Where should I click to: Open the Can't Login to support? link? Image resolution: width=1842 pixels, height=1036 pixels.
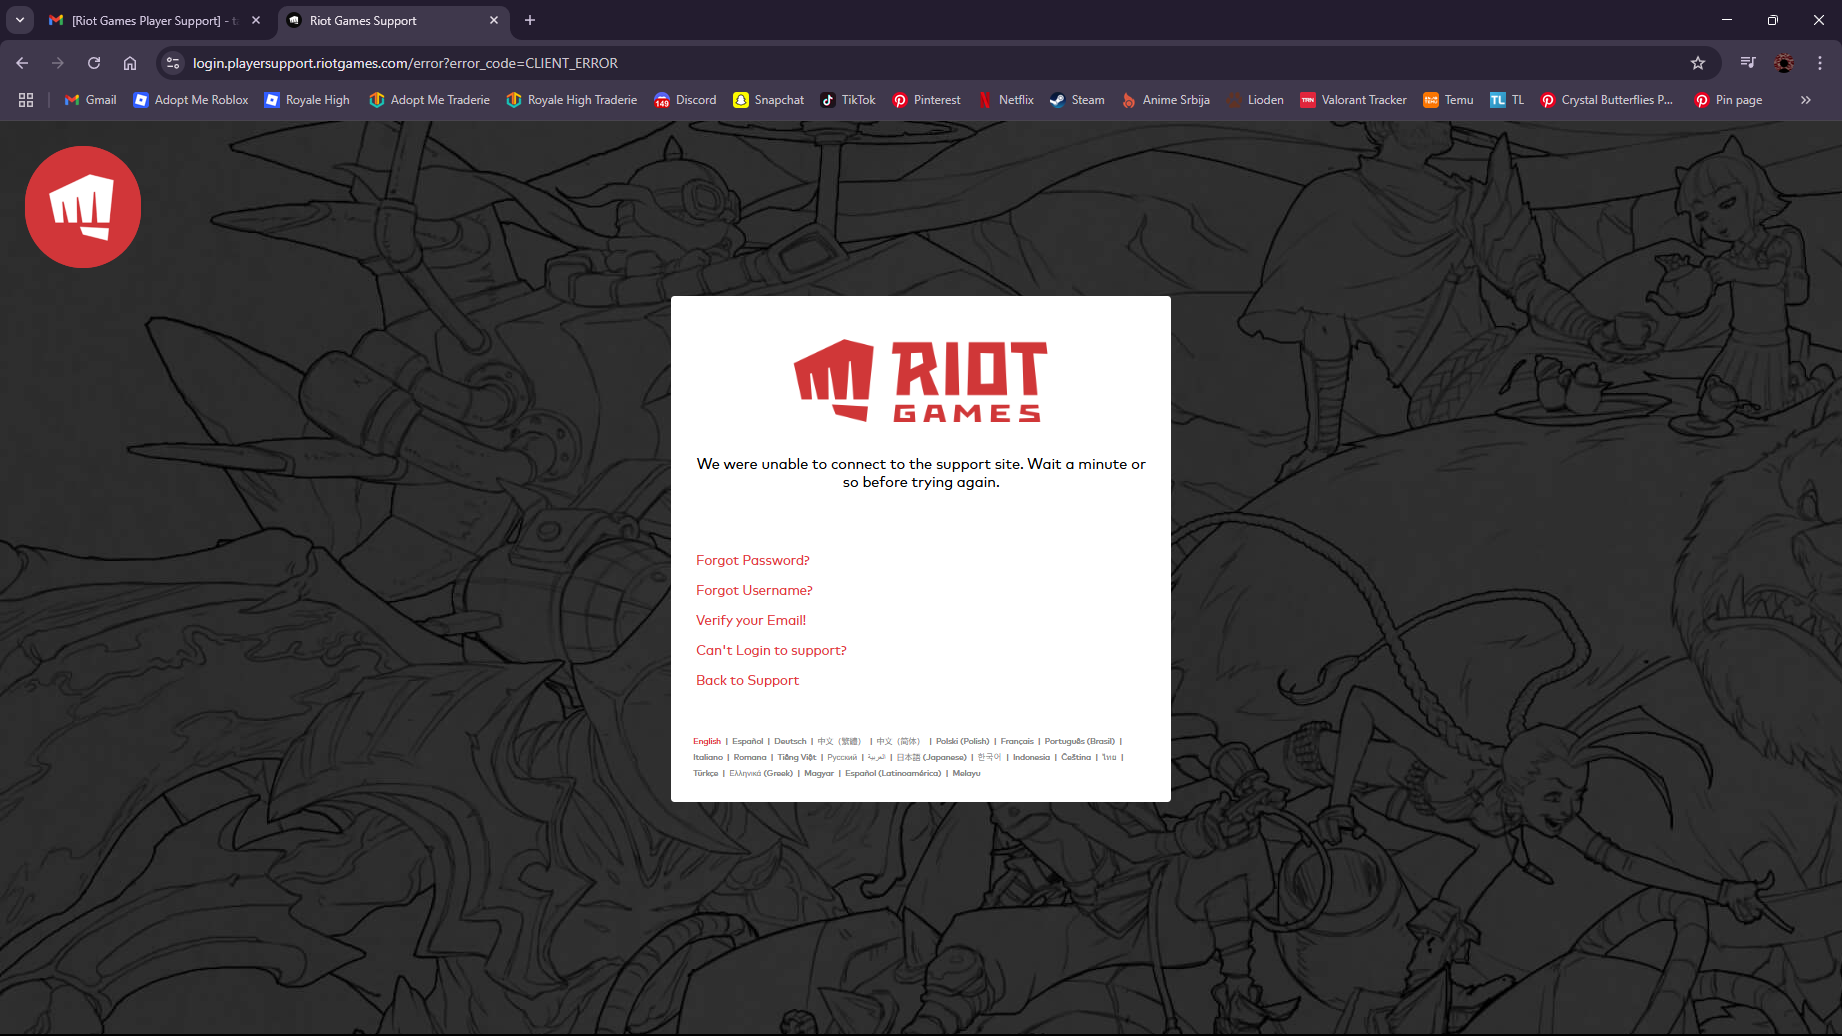coord(771,650)
